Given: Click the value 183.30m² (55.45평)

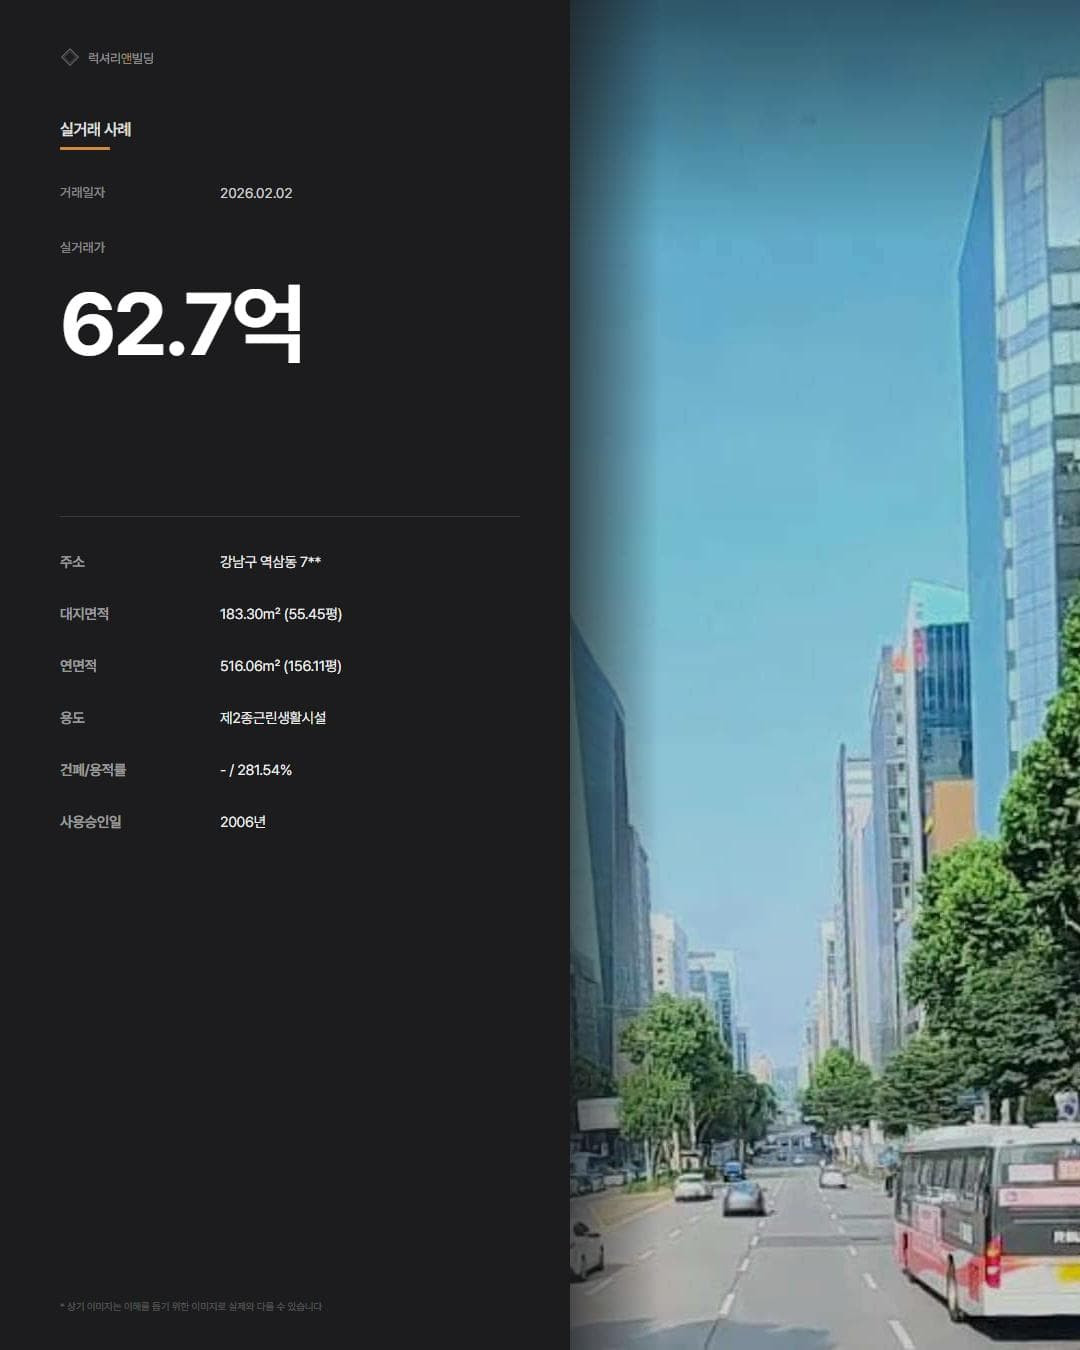Looking at the screenshot, I should 281,614.
